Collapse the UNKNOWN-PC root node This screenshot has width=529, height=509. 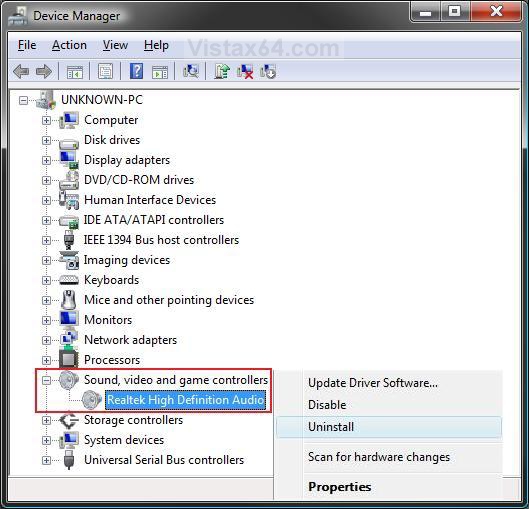[x=23, y=100]
